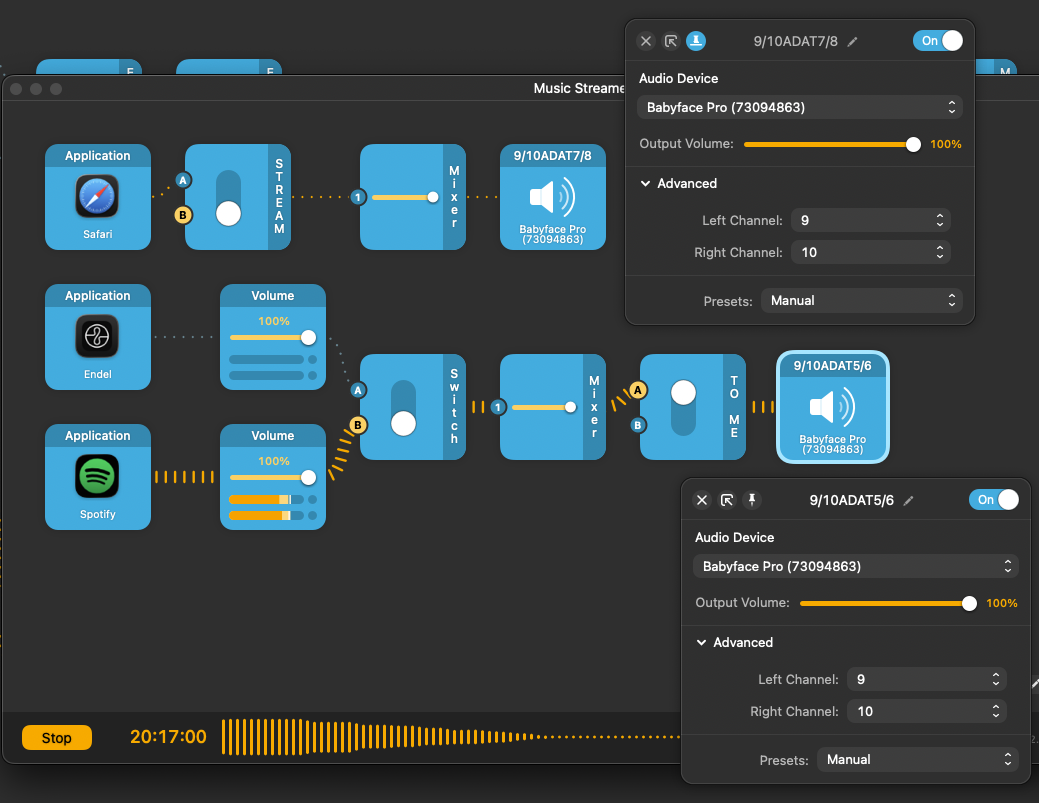Click input B connector on Switch block
Image resolution: width=1039 pixels, height=803 pixels.
[358, 425]
